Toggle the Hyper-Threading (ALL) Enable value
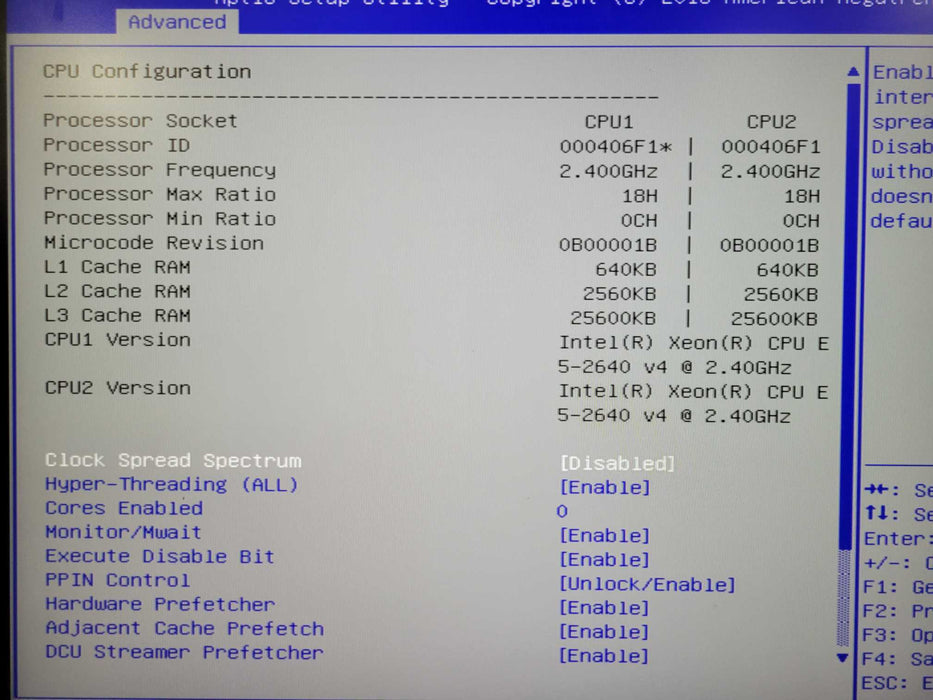Image resolution: width=933 pixels, height=700 pixels. 604,488
